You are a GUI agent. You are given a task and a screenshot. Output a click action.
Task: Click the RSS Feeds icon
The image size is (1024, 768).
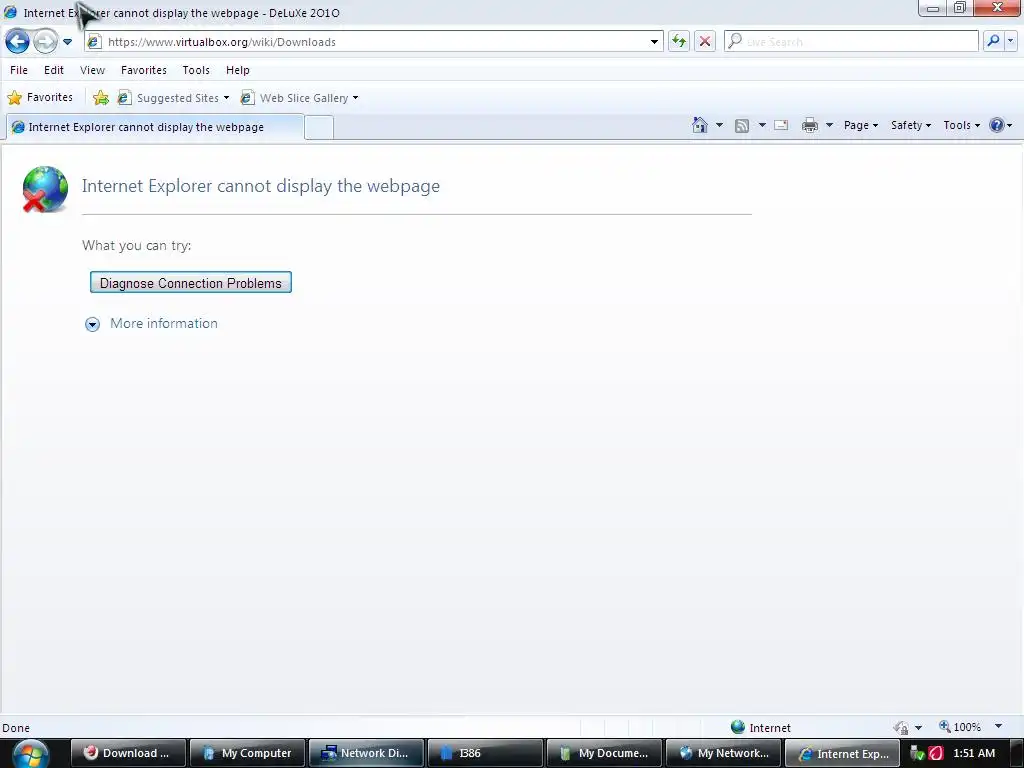tap(742, 125)
